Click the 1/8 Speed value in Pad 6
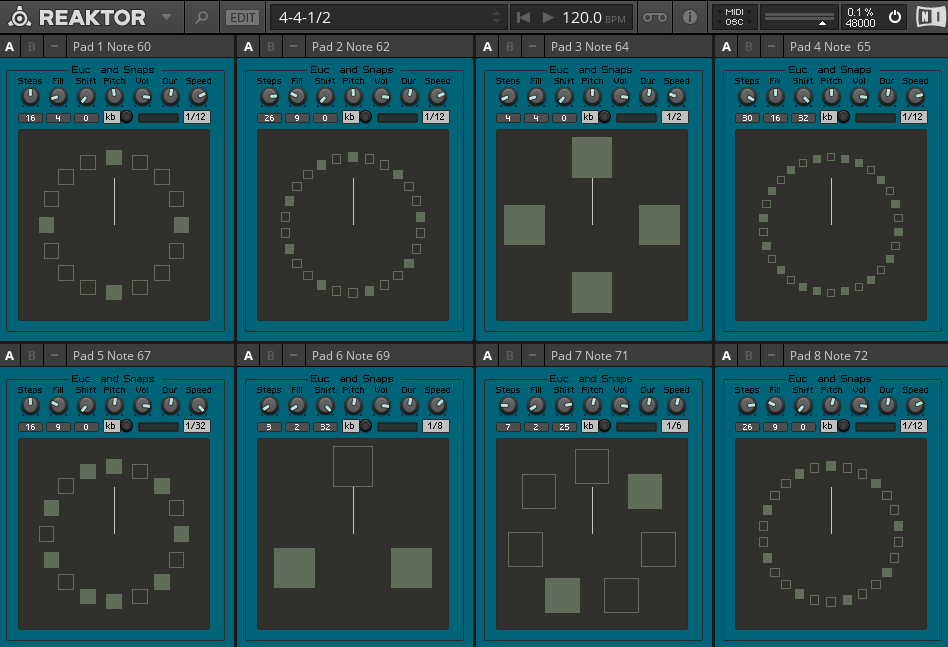 tap(436, 426)
